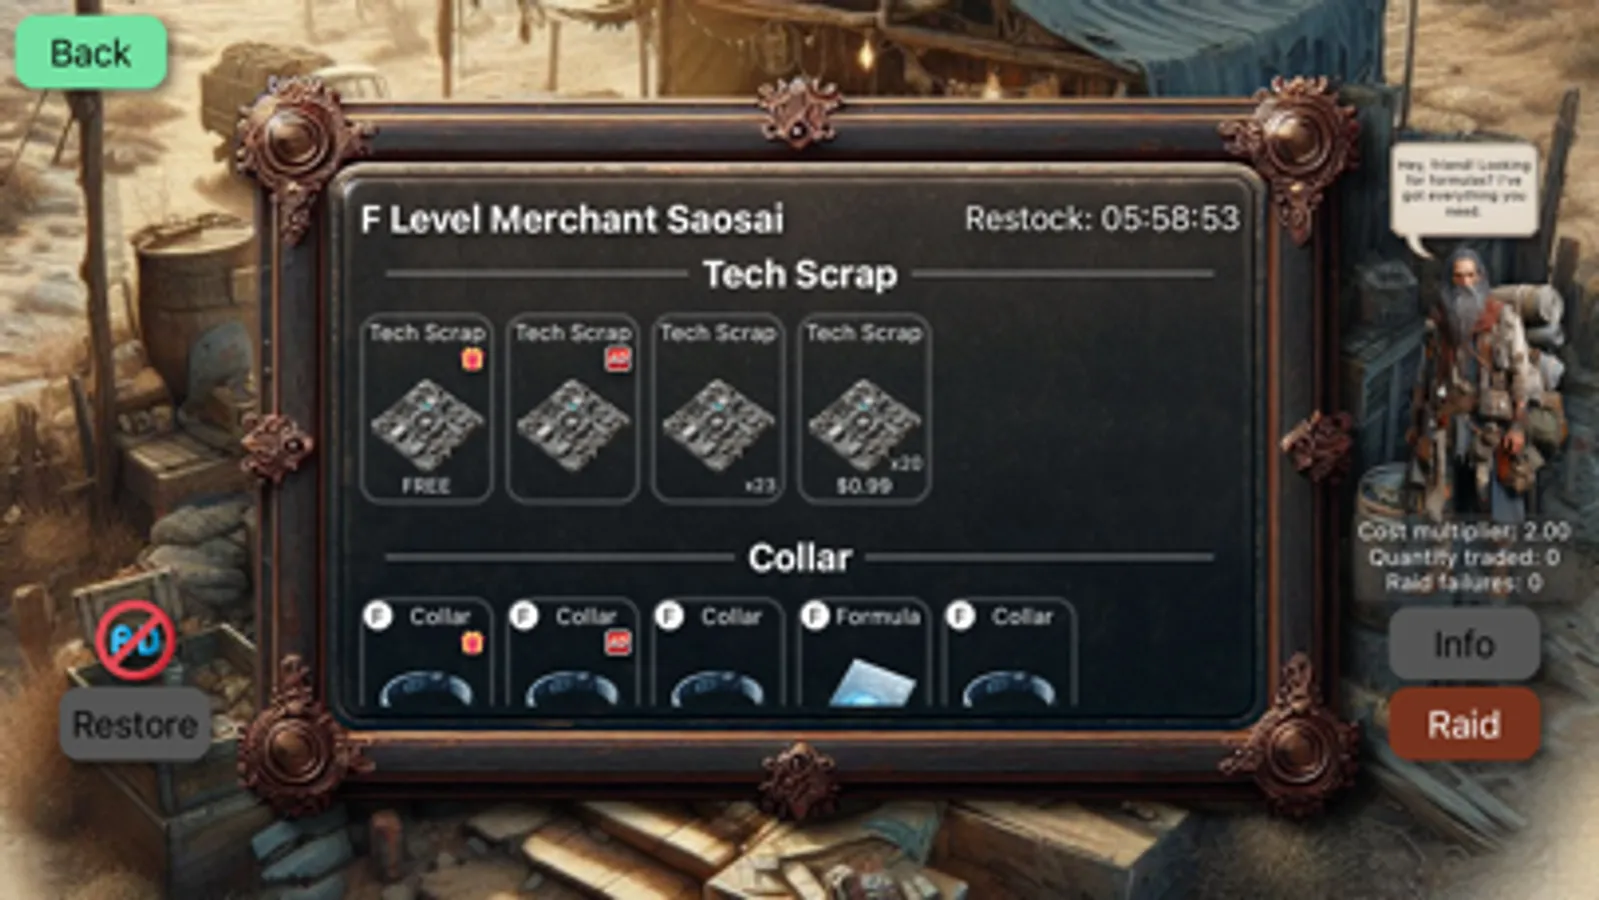Claim the FREE Tech Scrap item
Screen dimensions: 1599x900
pyautogui.click(x=426, y=408)
